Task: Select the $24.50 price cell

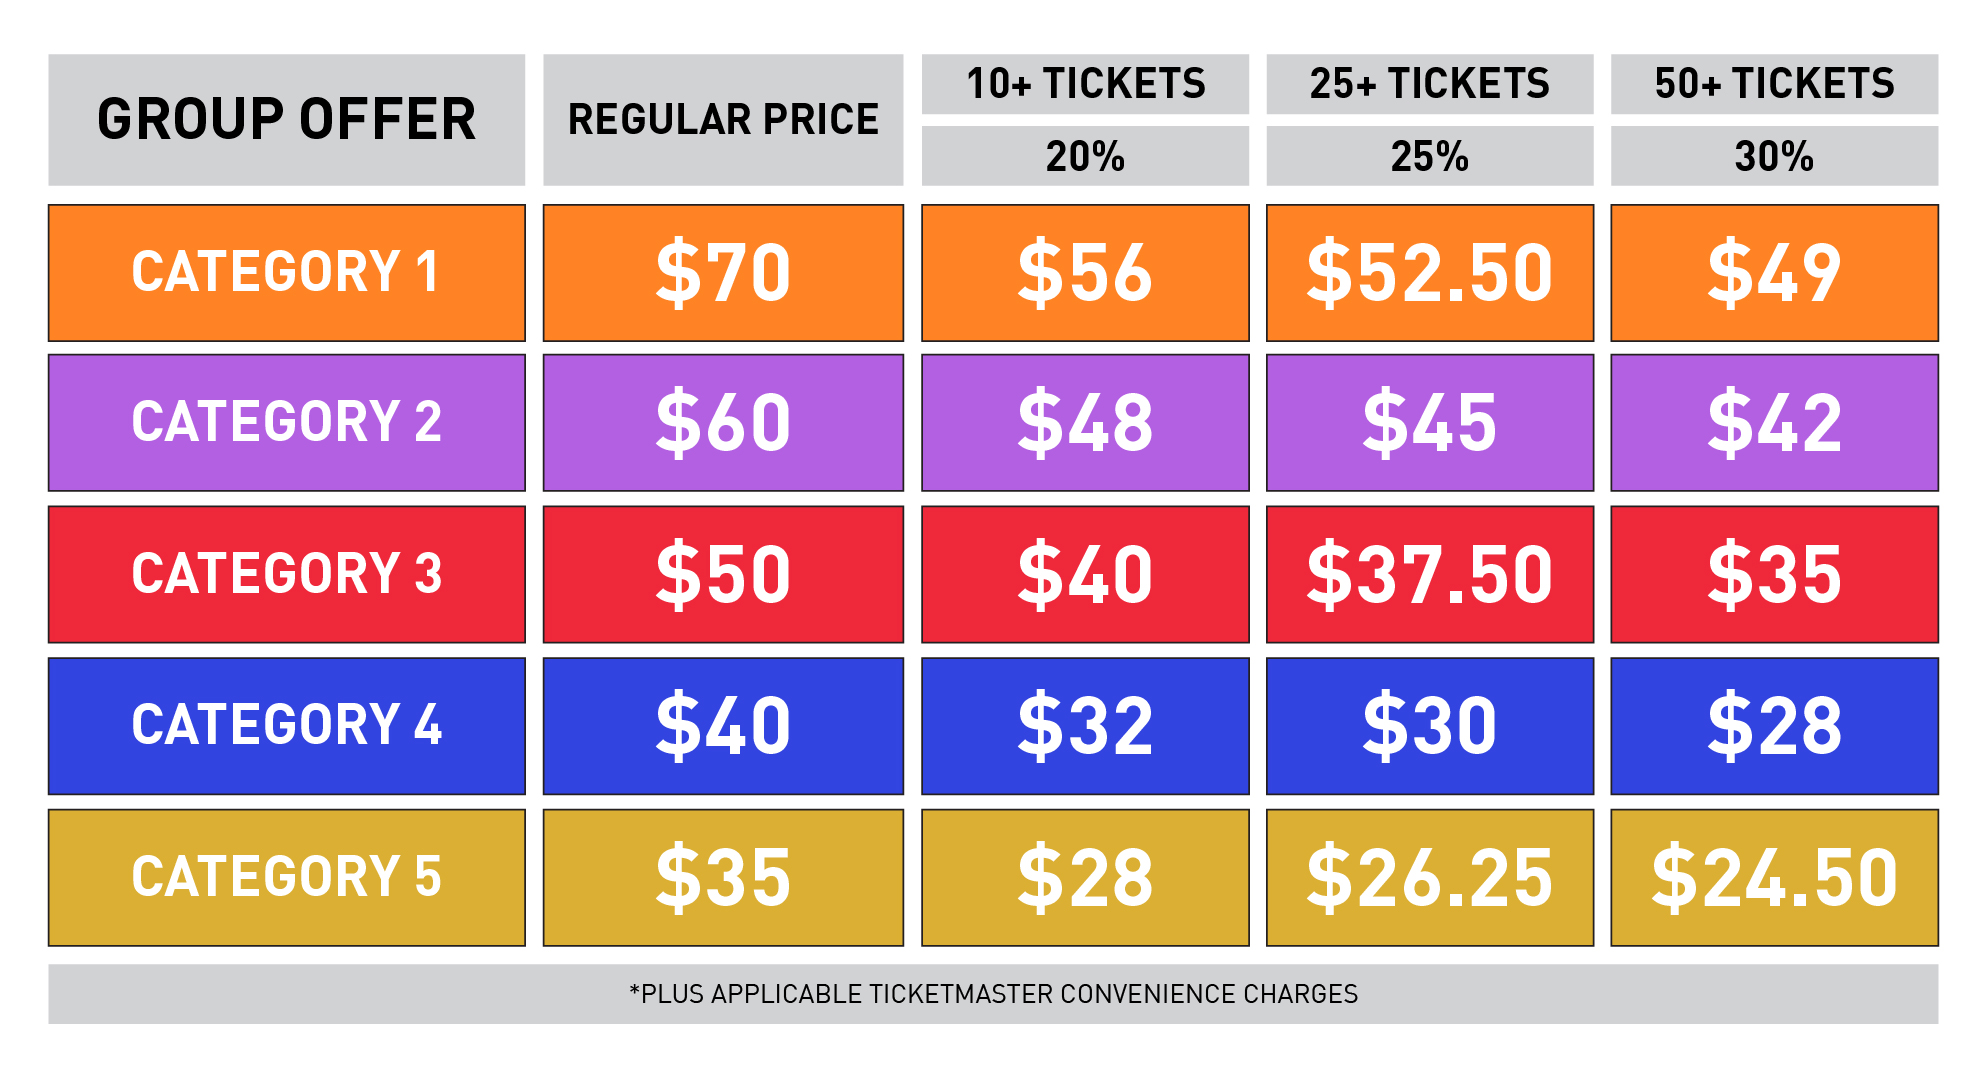Action: (1774, 878)
